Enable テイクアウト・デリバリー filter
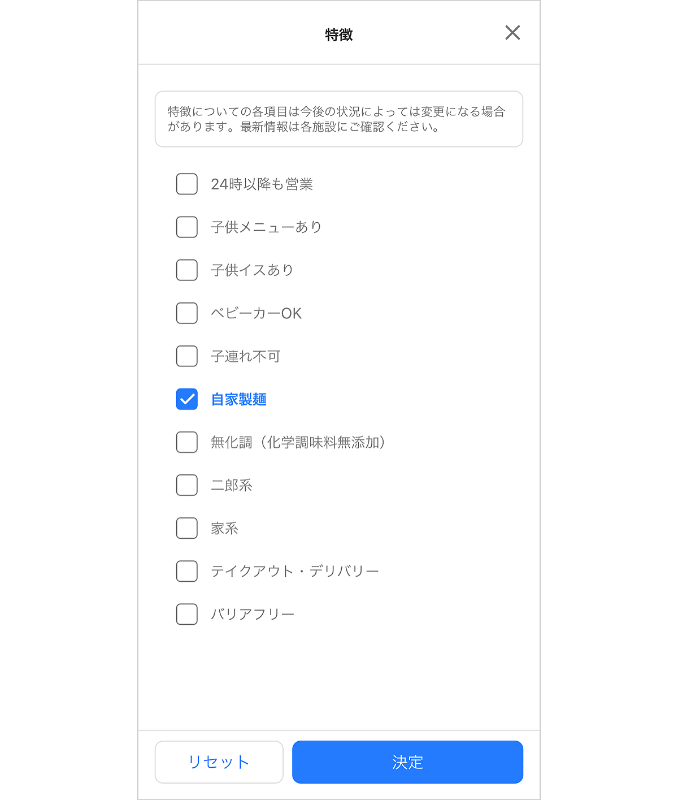The image size is (678, 800). (x=186, y=571)
